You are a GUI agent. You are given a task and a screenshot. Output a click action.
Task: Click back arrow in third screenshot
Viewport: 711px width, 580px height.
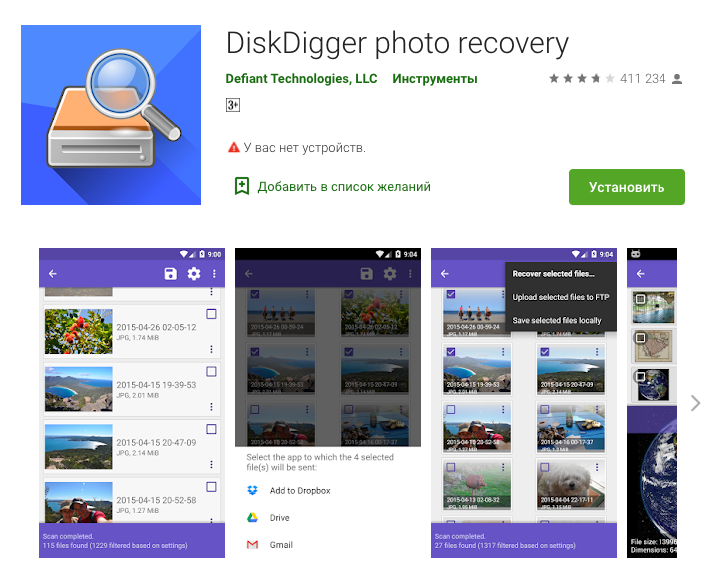(444, 273)
